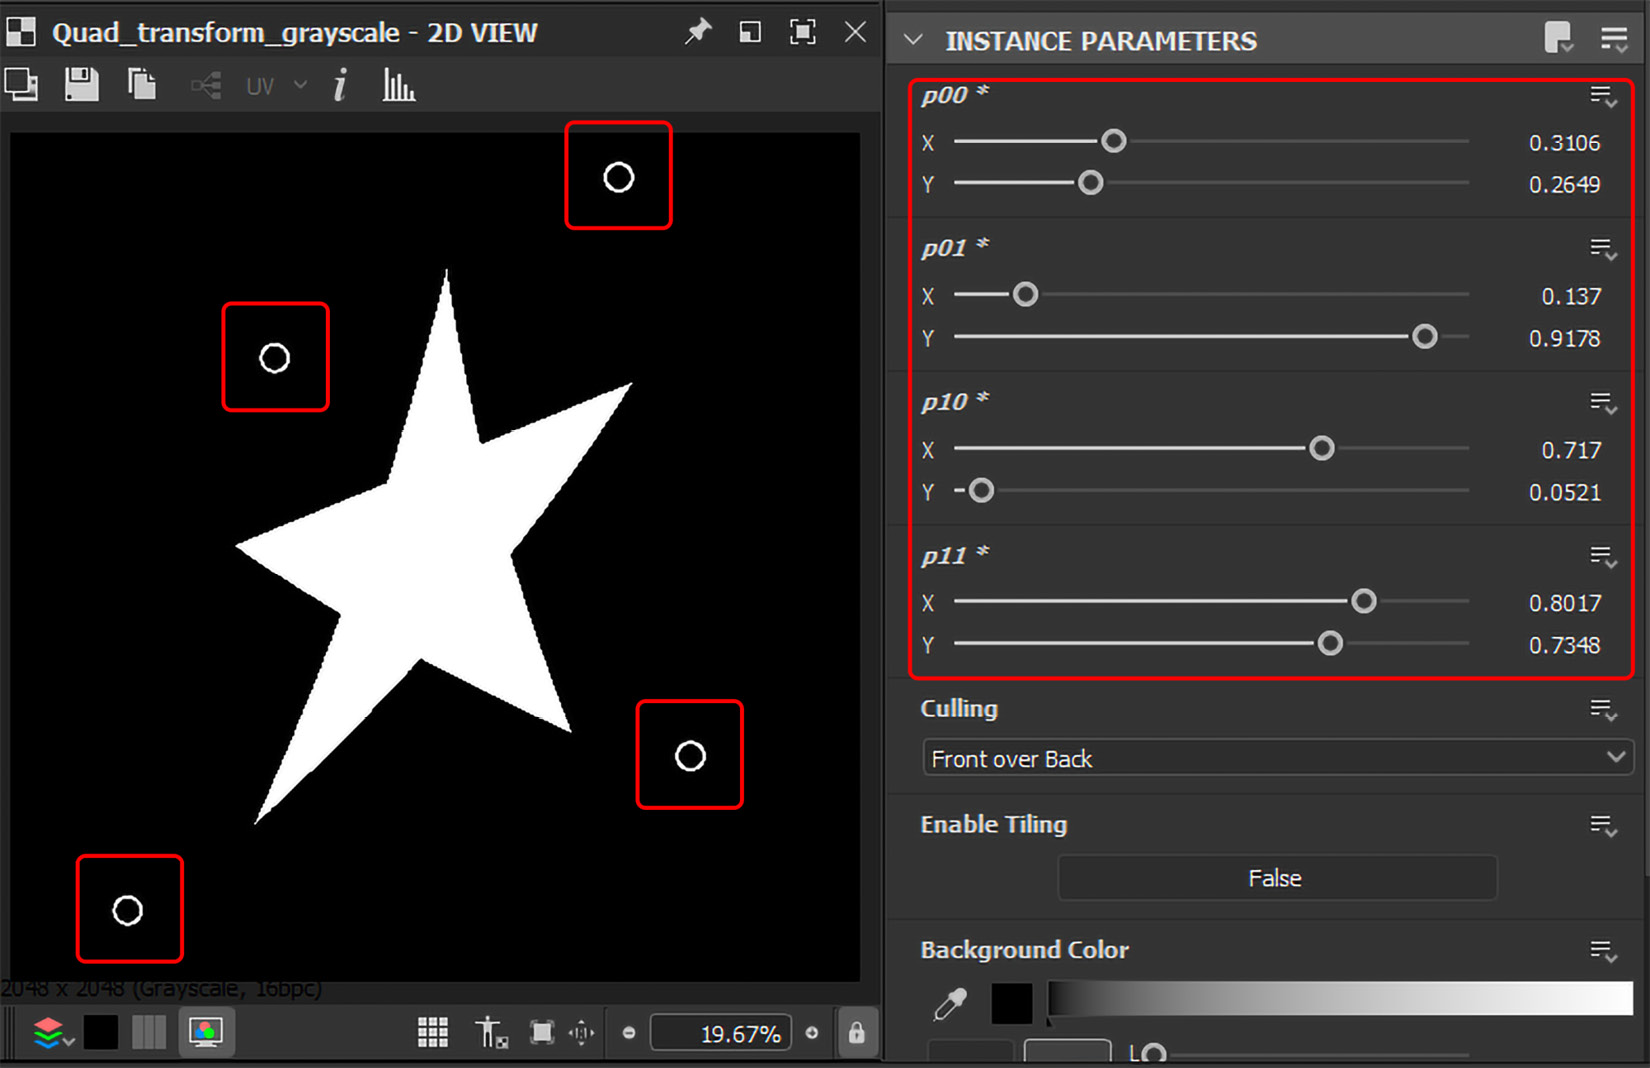Click the copy view icon in 2D View toolbar

tap(21, 85)
